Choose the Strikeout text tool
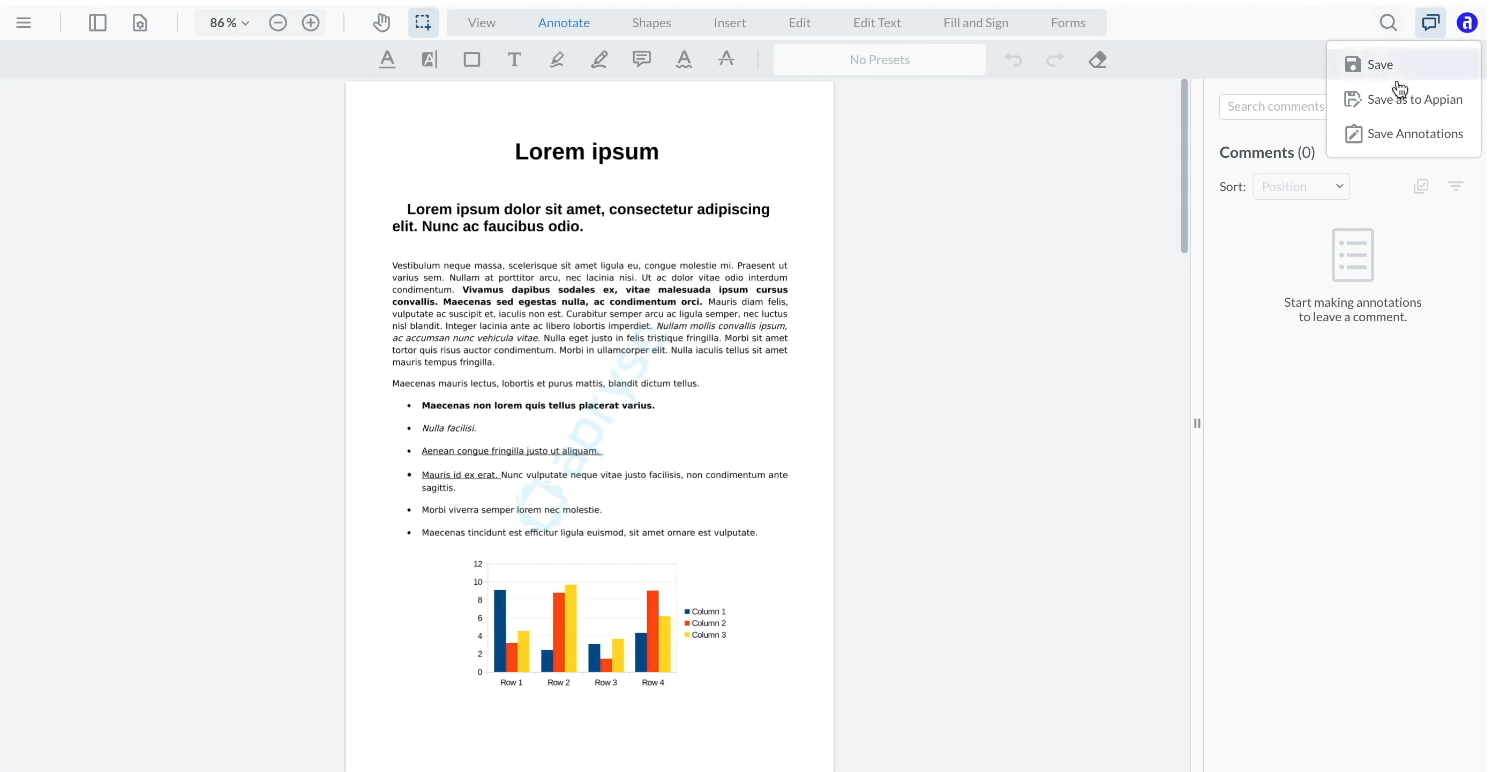 pos(727,59)
